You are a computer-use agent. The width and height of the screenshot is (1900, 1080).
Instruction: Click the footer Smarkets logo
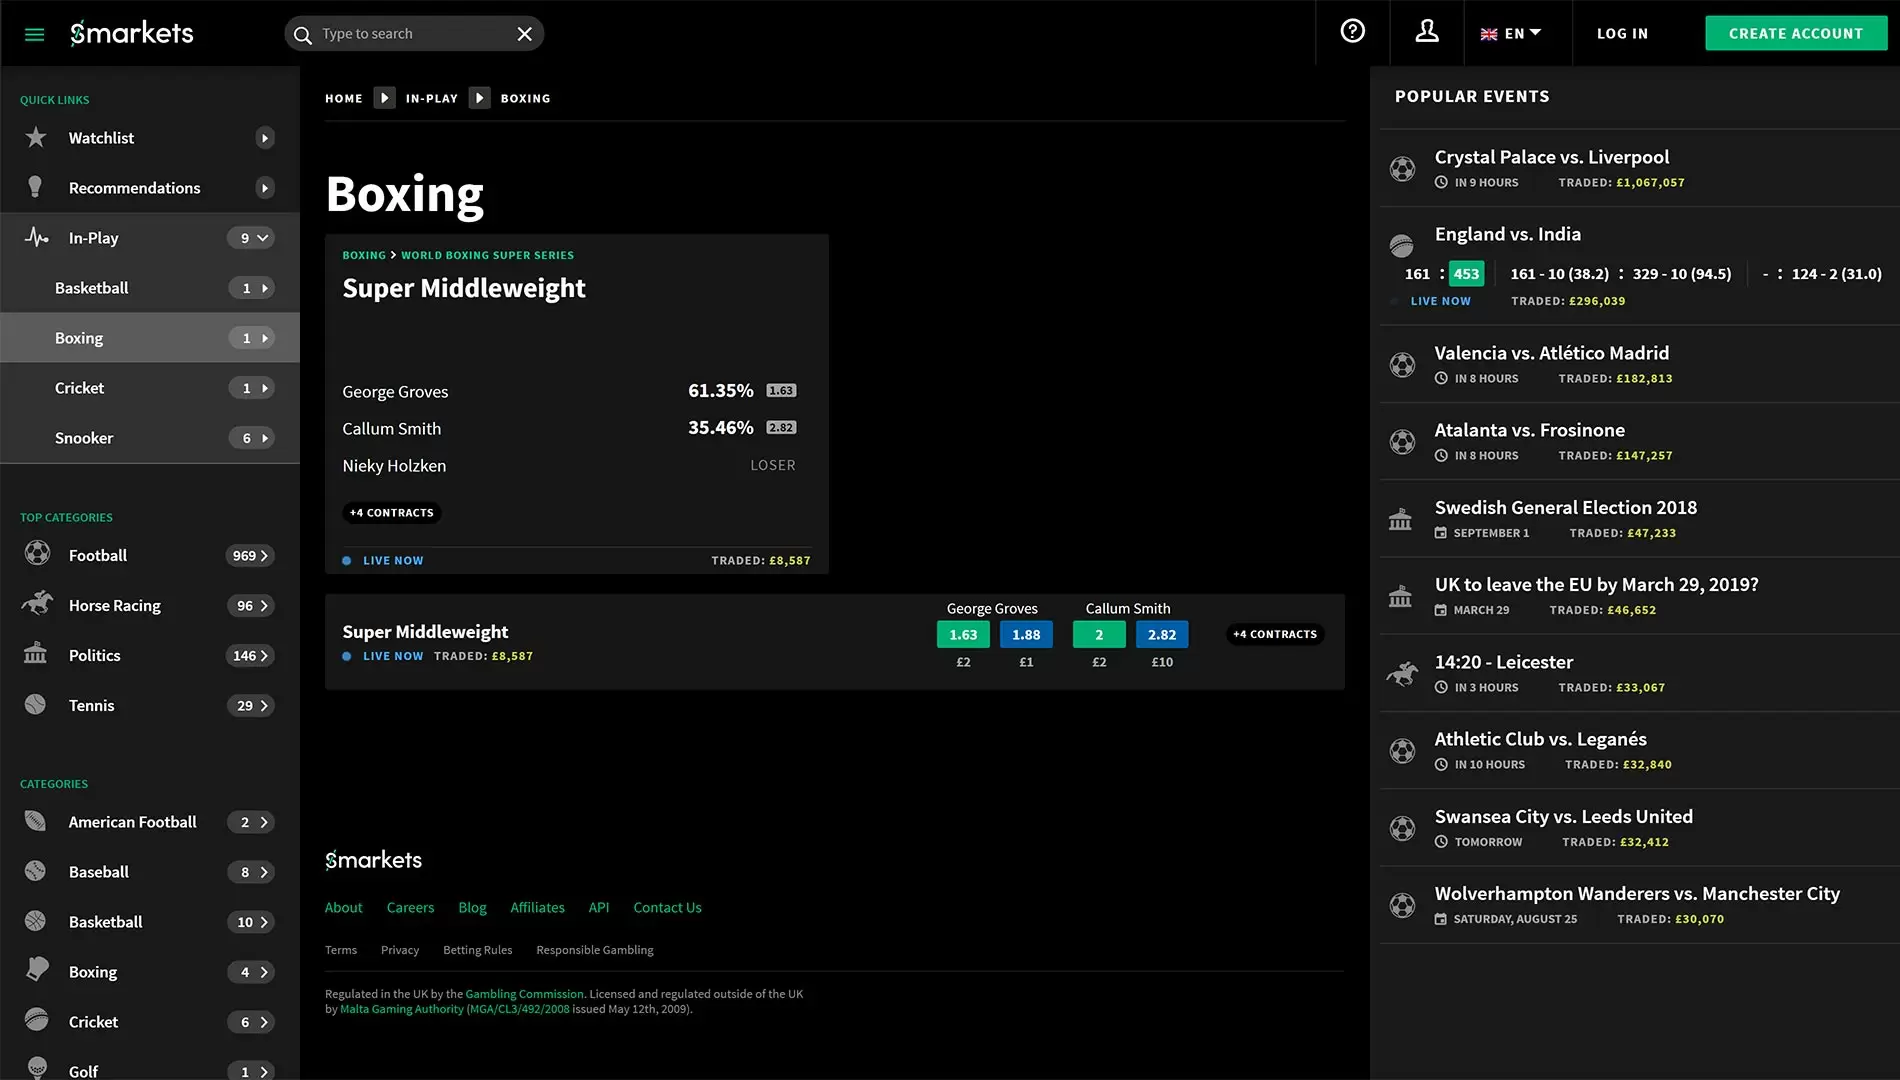(373, 860)
